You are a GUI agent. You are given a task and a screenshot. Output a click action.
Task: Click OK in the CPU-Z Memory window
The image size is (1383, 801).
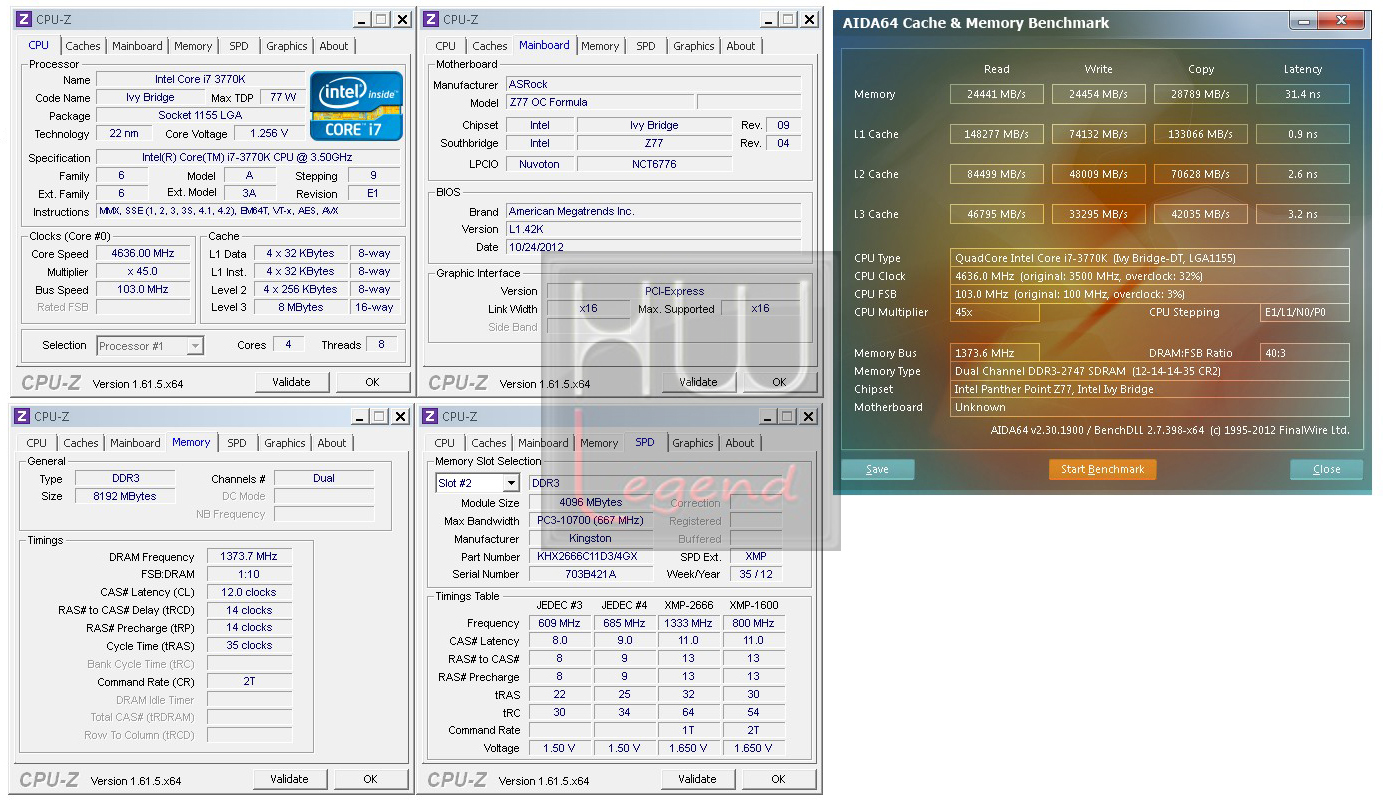(370, 779)
